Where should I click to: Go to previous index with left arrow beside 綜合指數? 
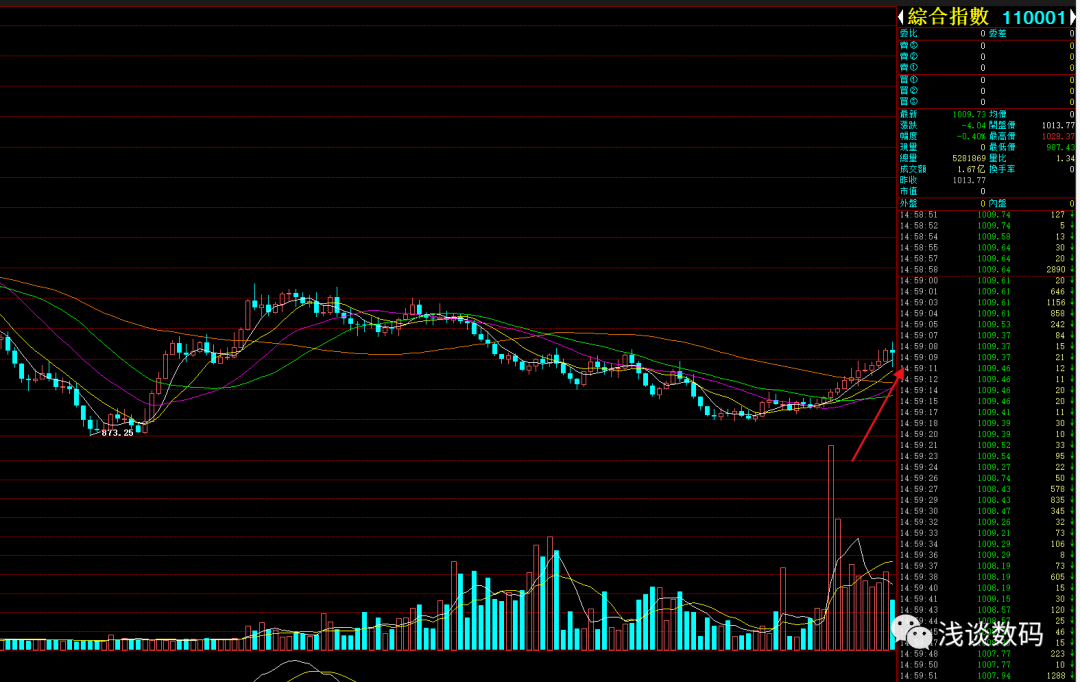tap(901, 17)
